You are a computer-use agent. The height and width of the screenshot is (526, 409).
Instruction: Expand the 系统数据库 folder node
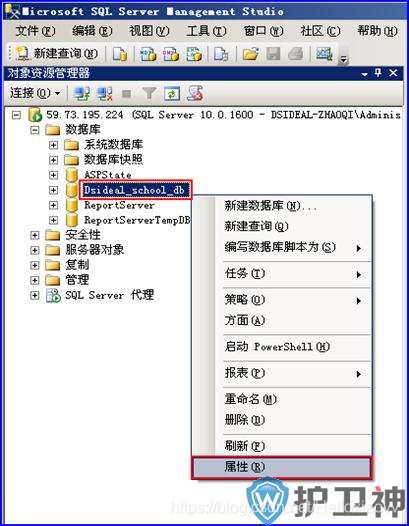pyautogui.click(x=53, y=145)
